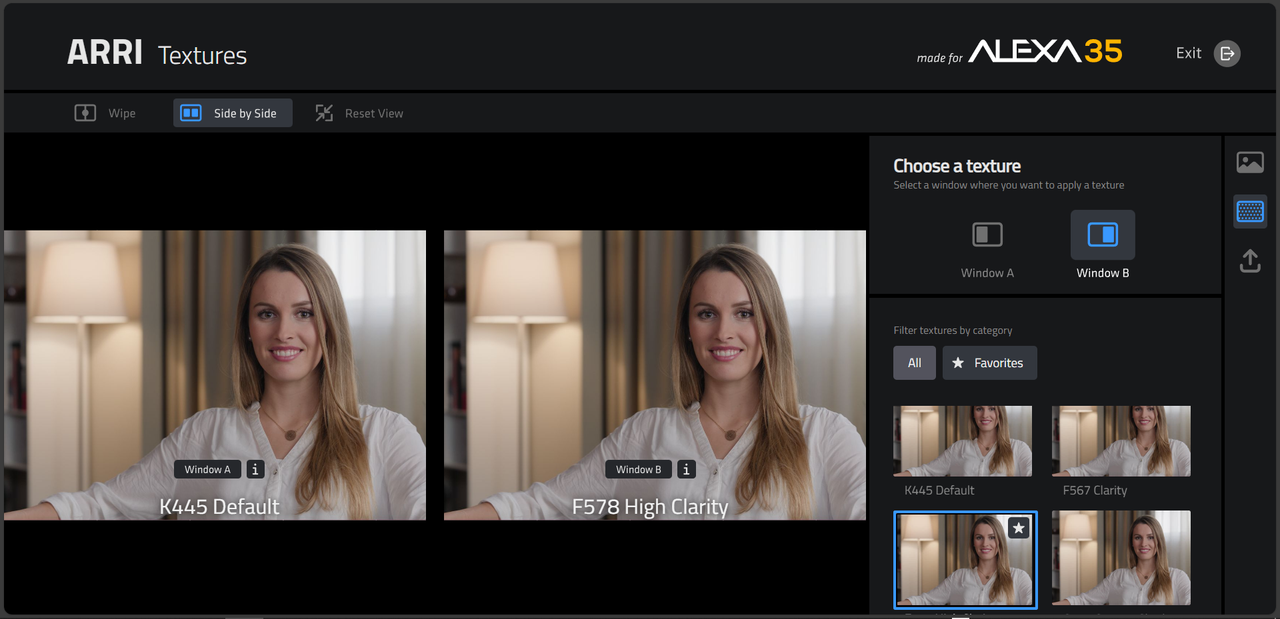Click the 'F578 High Clarity' caption
Viewport: 1280px width, 619px height.
click(650, 507)
